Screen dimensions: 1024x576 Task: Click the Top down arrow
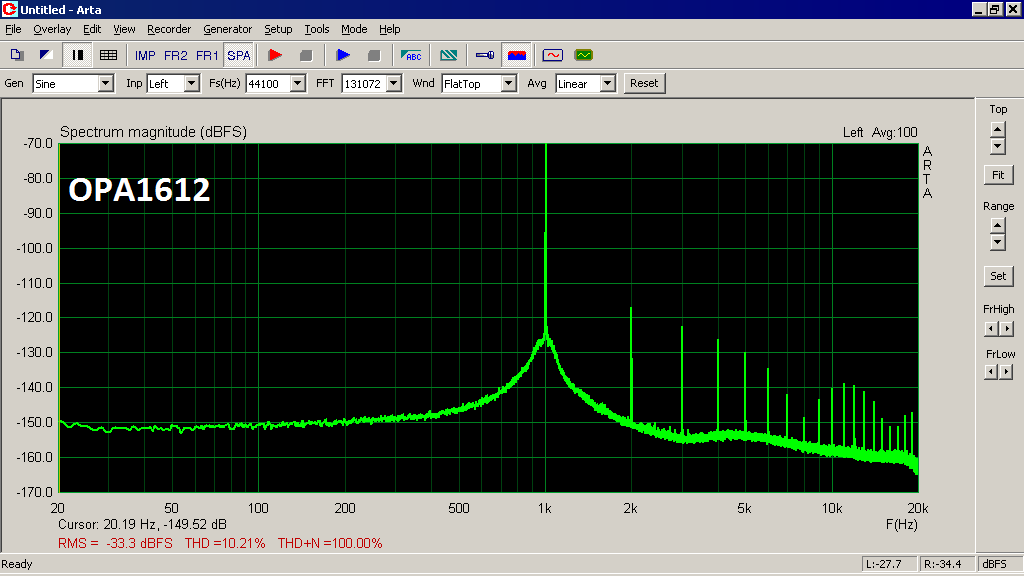pyautogui.click(x=997, y=146)
